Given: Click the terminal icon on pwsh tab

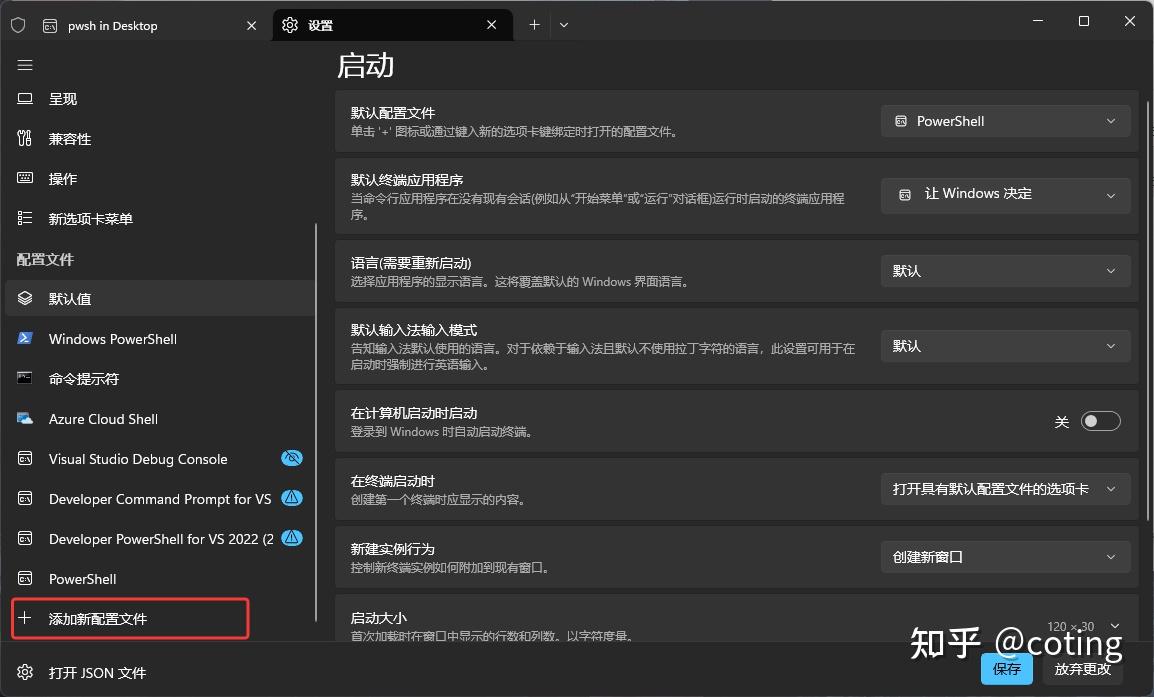Looking at the screenshot, I should tap(50, 26).
